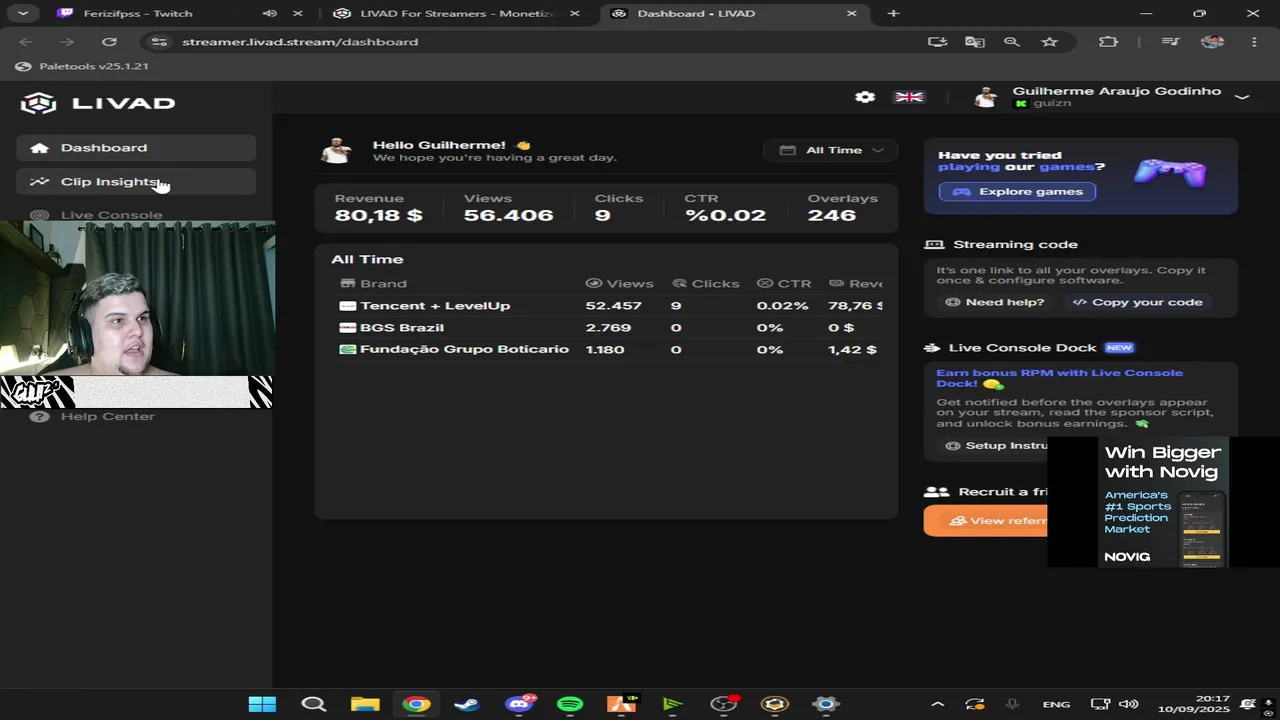Screen dimensions: 1280x720
Task: Open Clip Insights in the sidebar
Action: click(x=136, y=182)
